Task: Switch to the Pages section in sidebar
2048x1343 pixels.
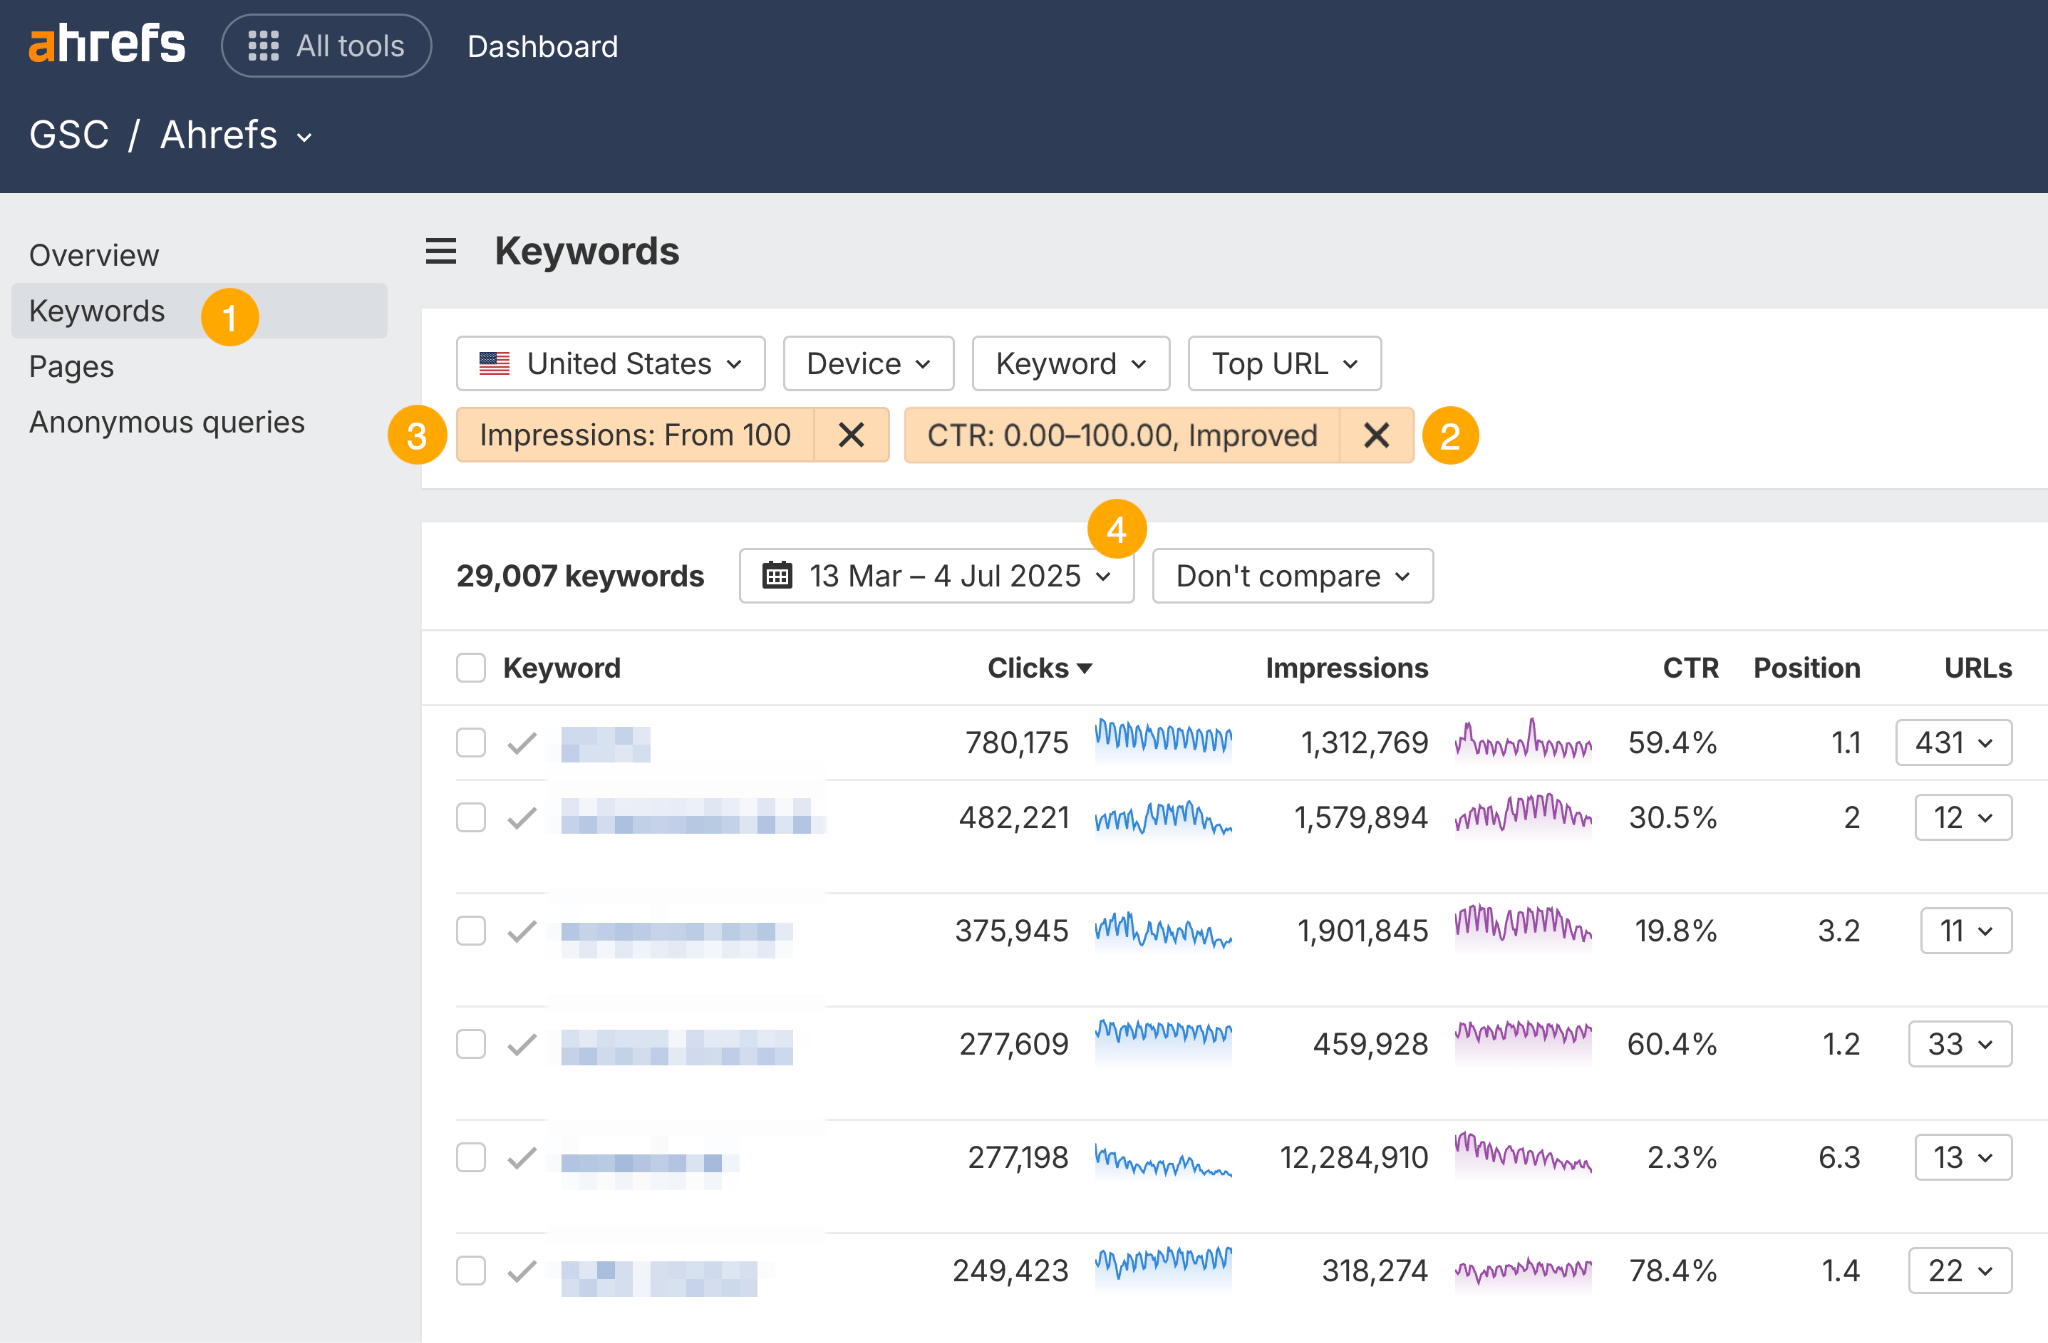Action: click(71, 366)
